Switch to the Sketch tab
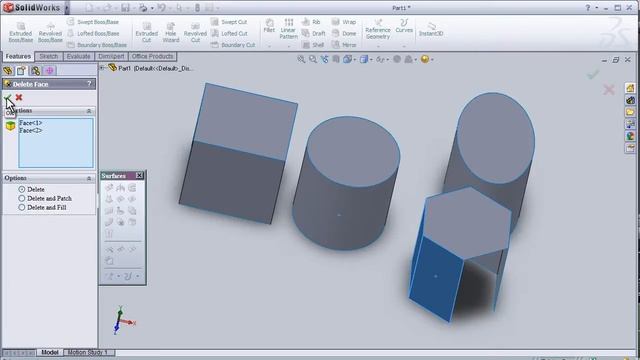The height and width of the screenshot is (360, 640). coord(49,56)
